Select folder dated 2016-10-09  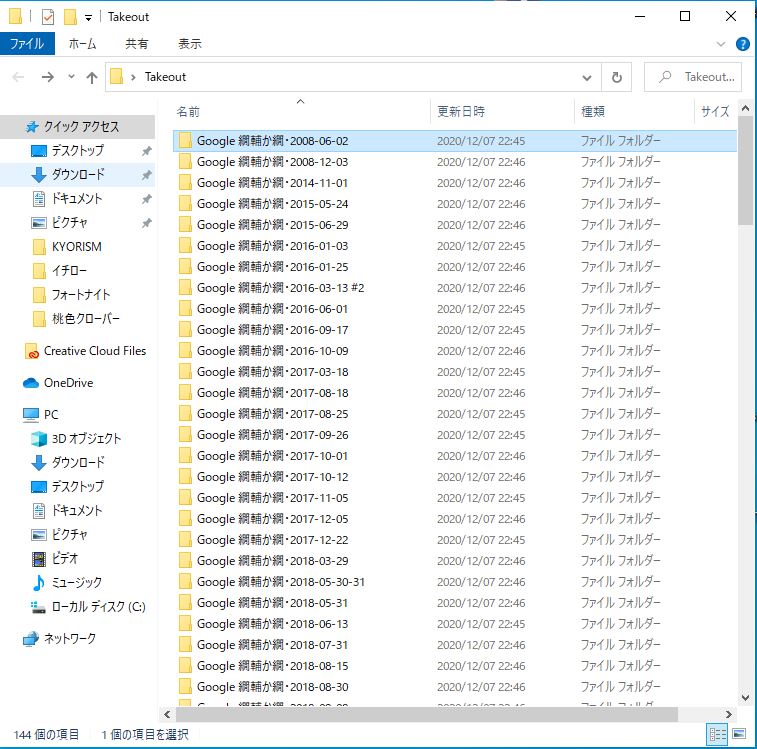(x=454, y=351)
